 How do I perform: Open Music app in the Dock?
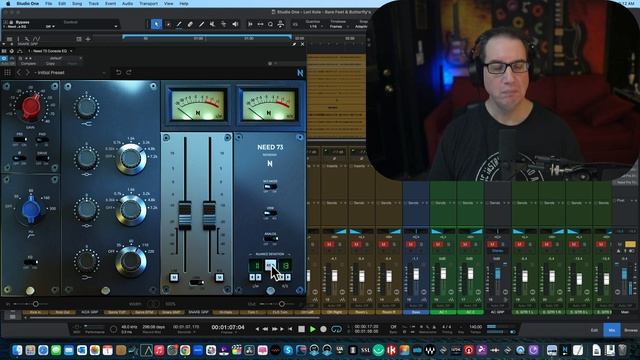click(159, 350)
